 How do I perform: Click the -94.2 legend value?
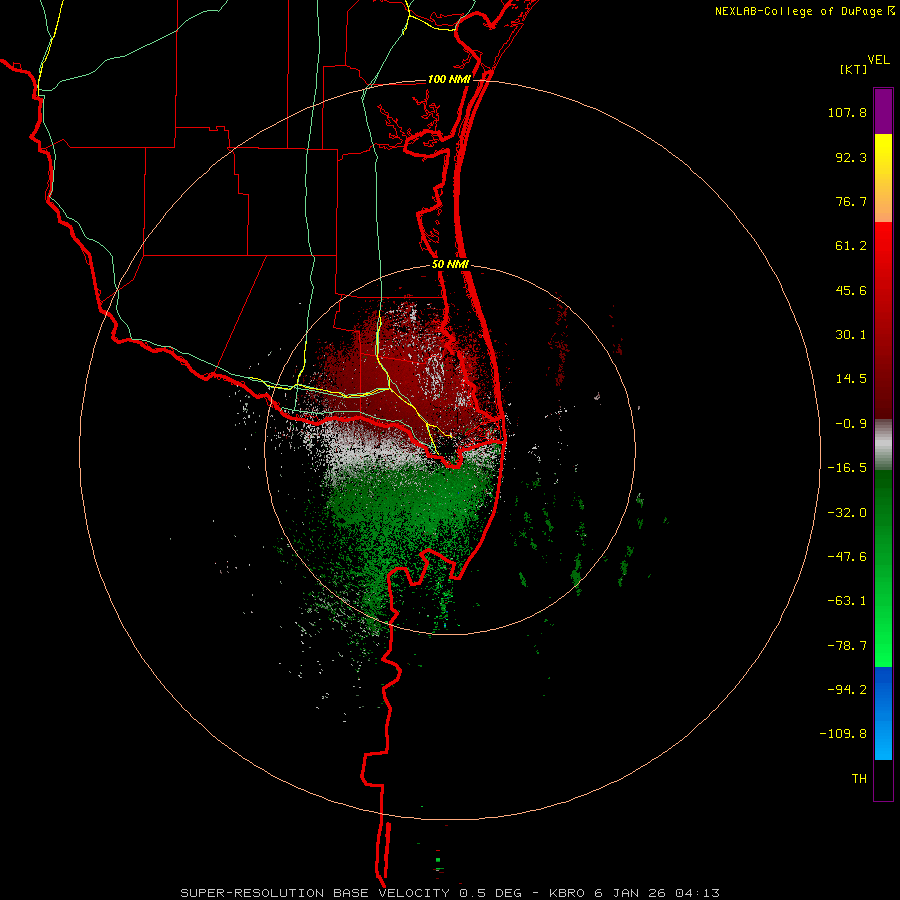[x=847, y=689]
